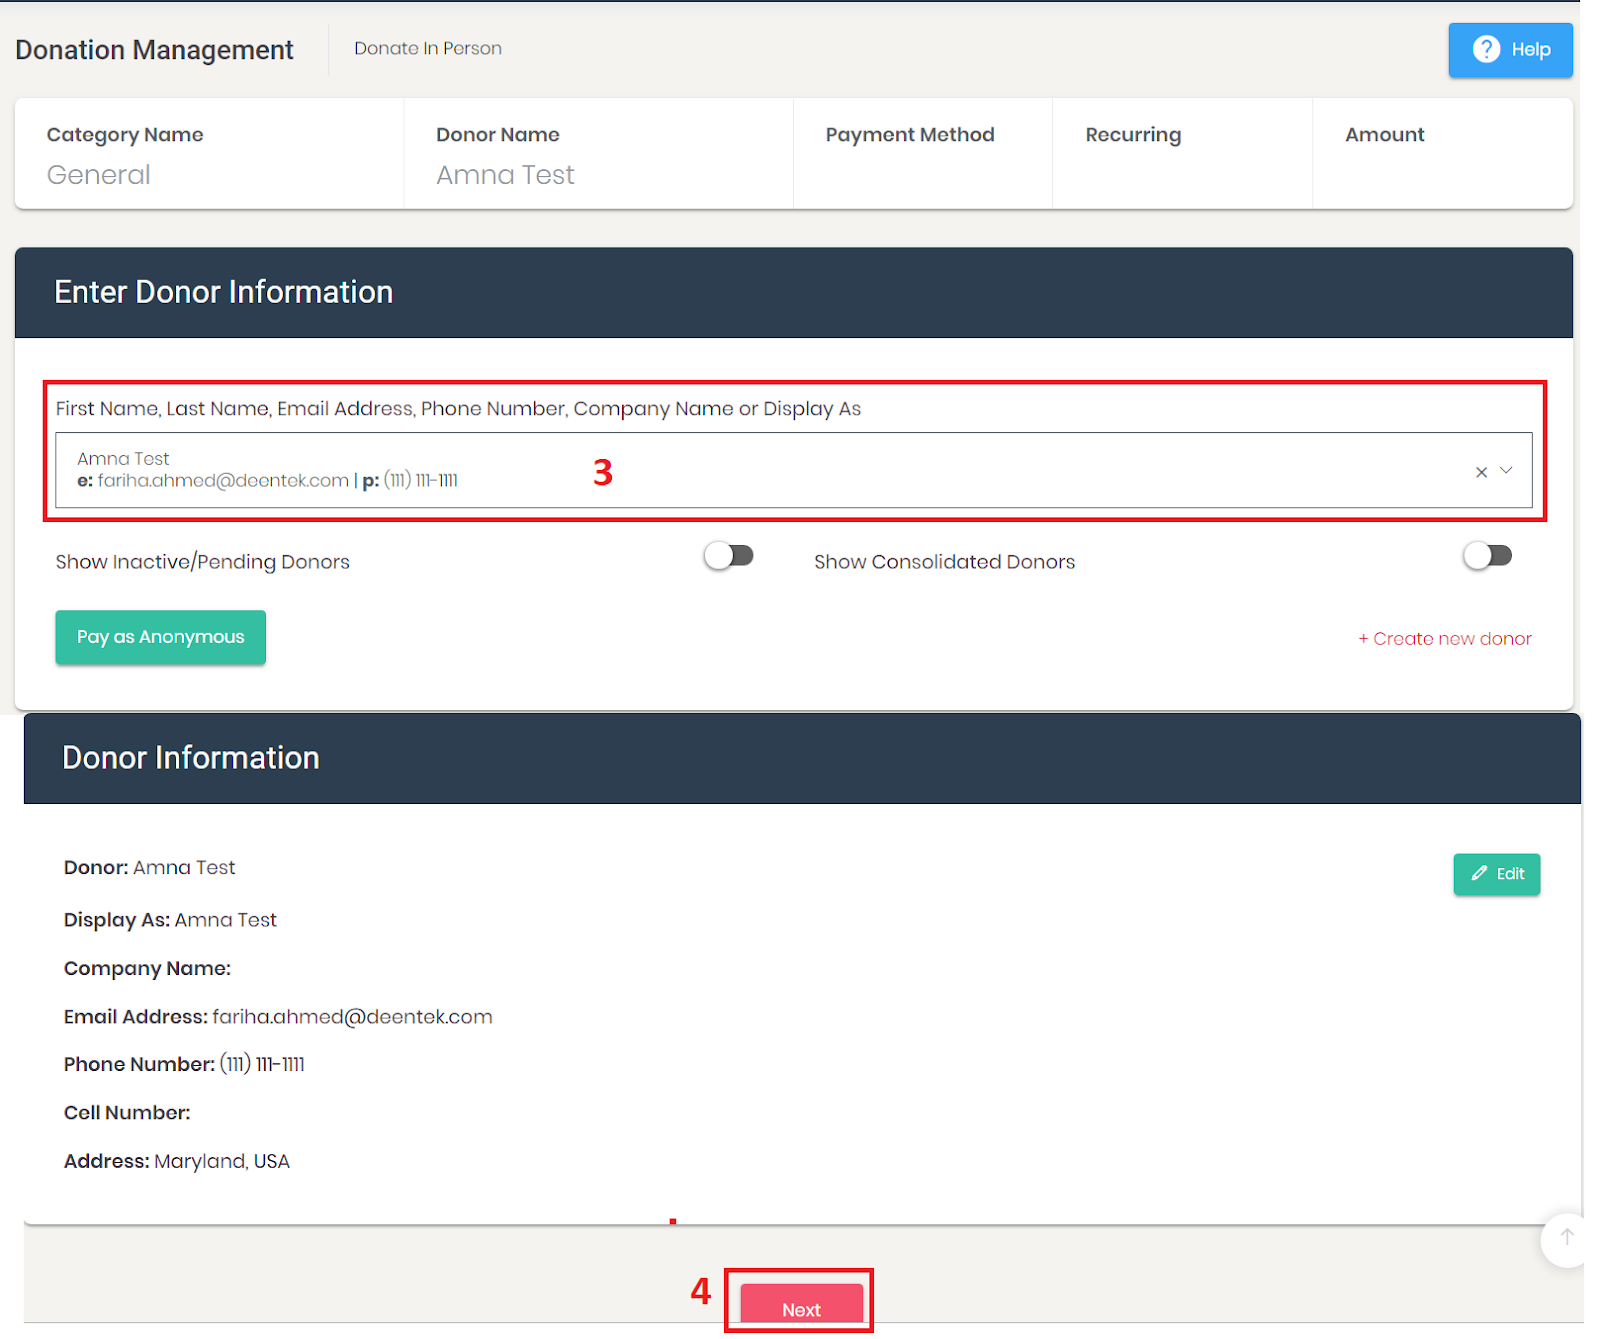Image resolution: width=1600 pixels, height=1339 pixels.
Task: Select the Amount step
Action: coord(1443,154)
